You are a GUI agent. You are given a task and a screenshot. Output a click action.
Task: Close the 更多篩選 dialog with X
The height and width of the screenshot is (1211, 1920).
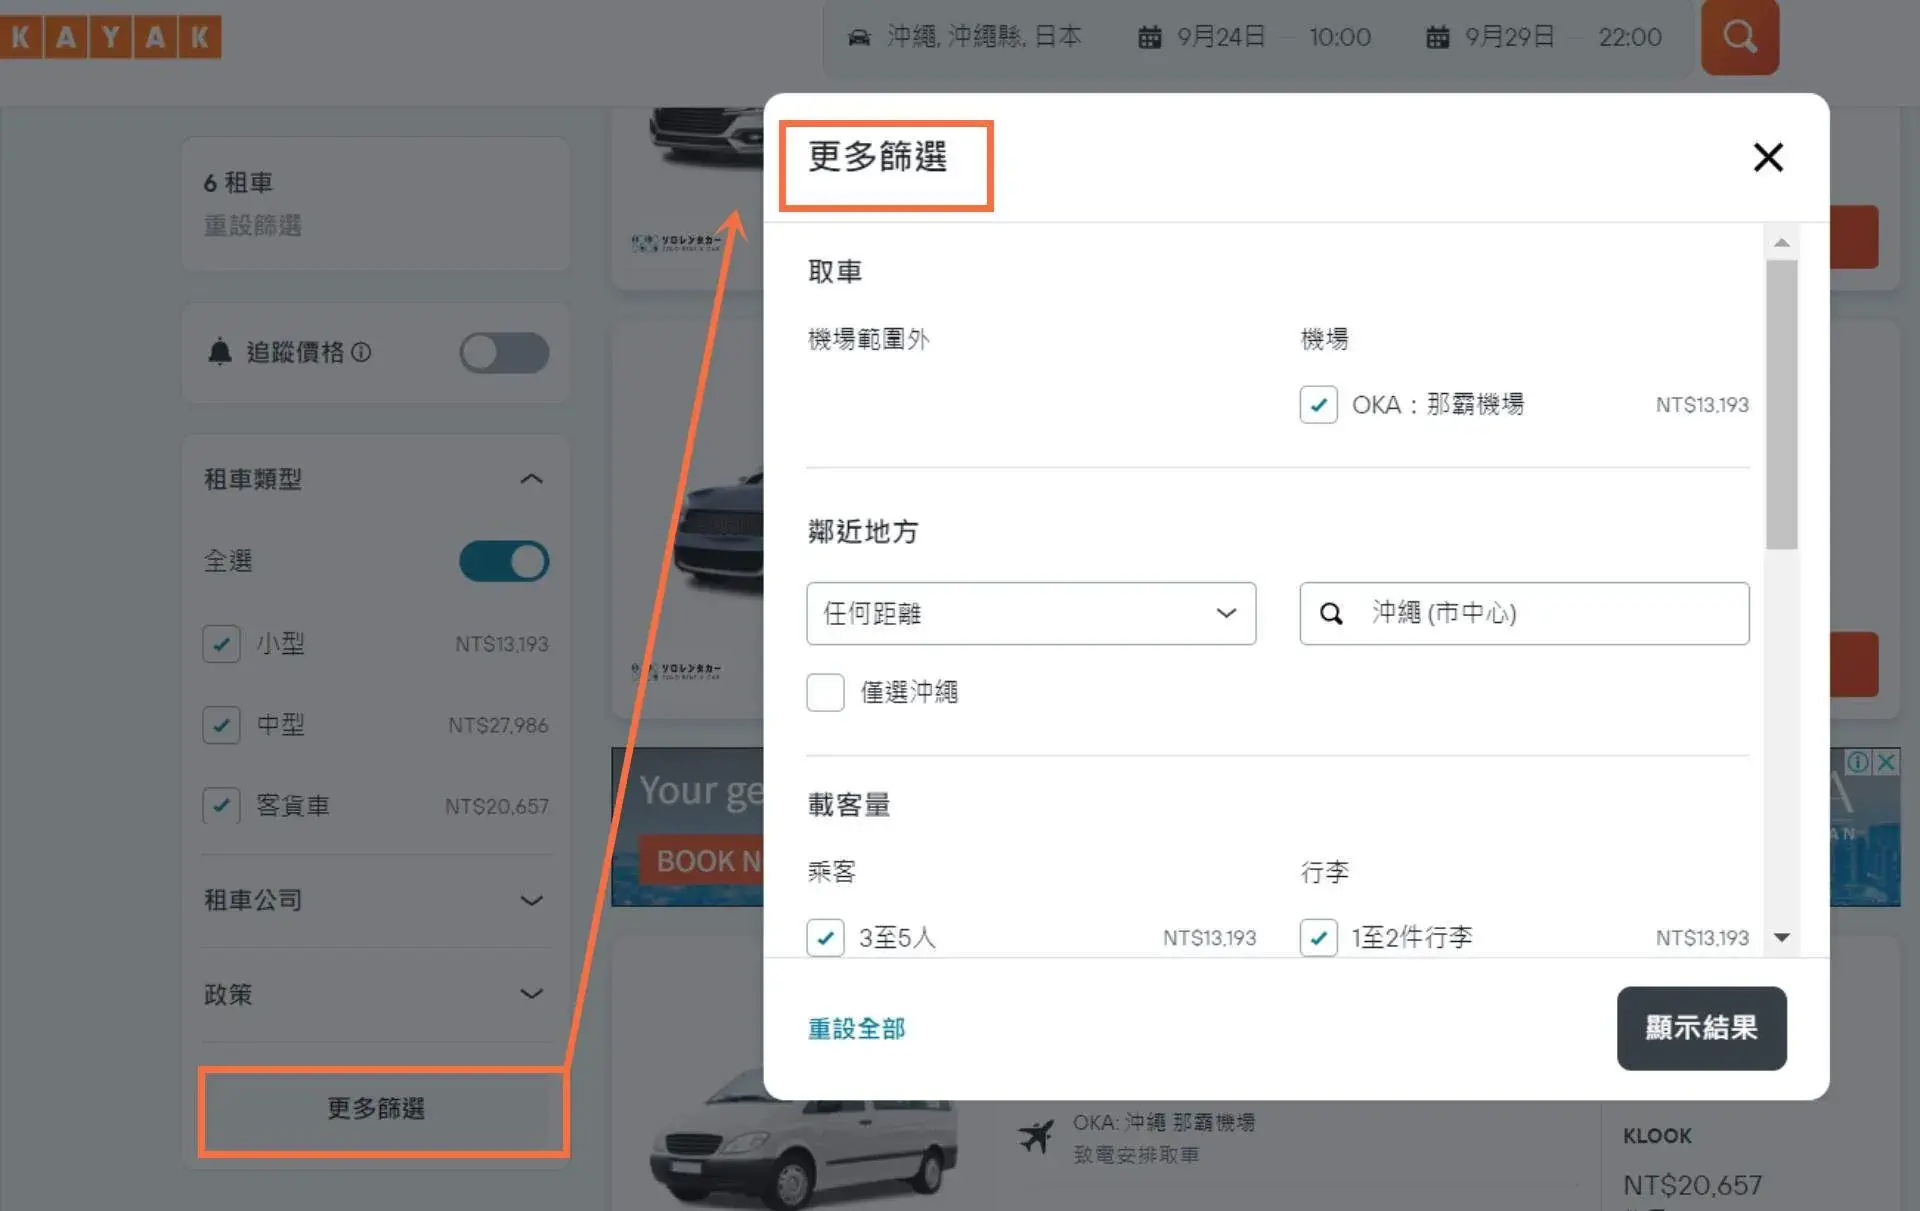pos(1767,157)
